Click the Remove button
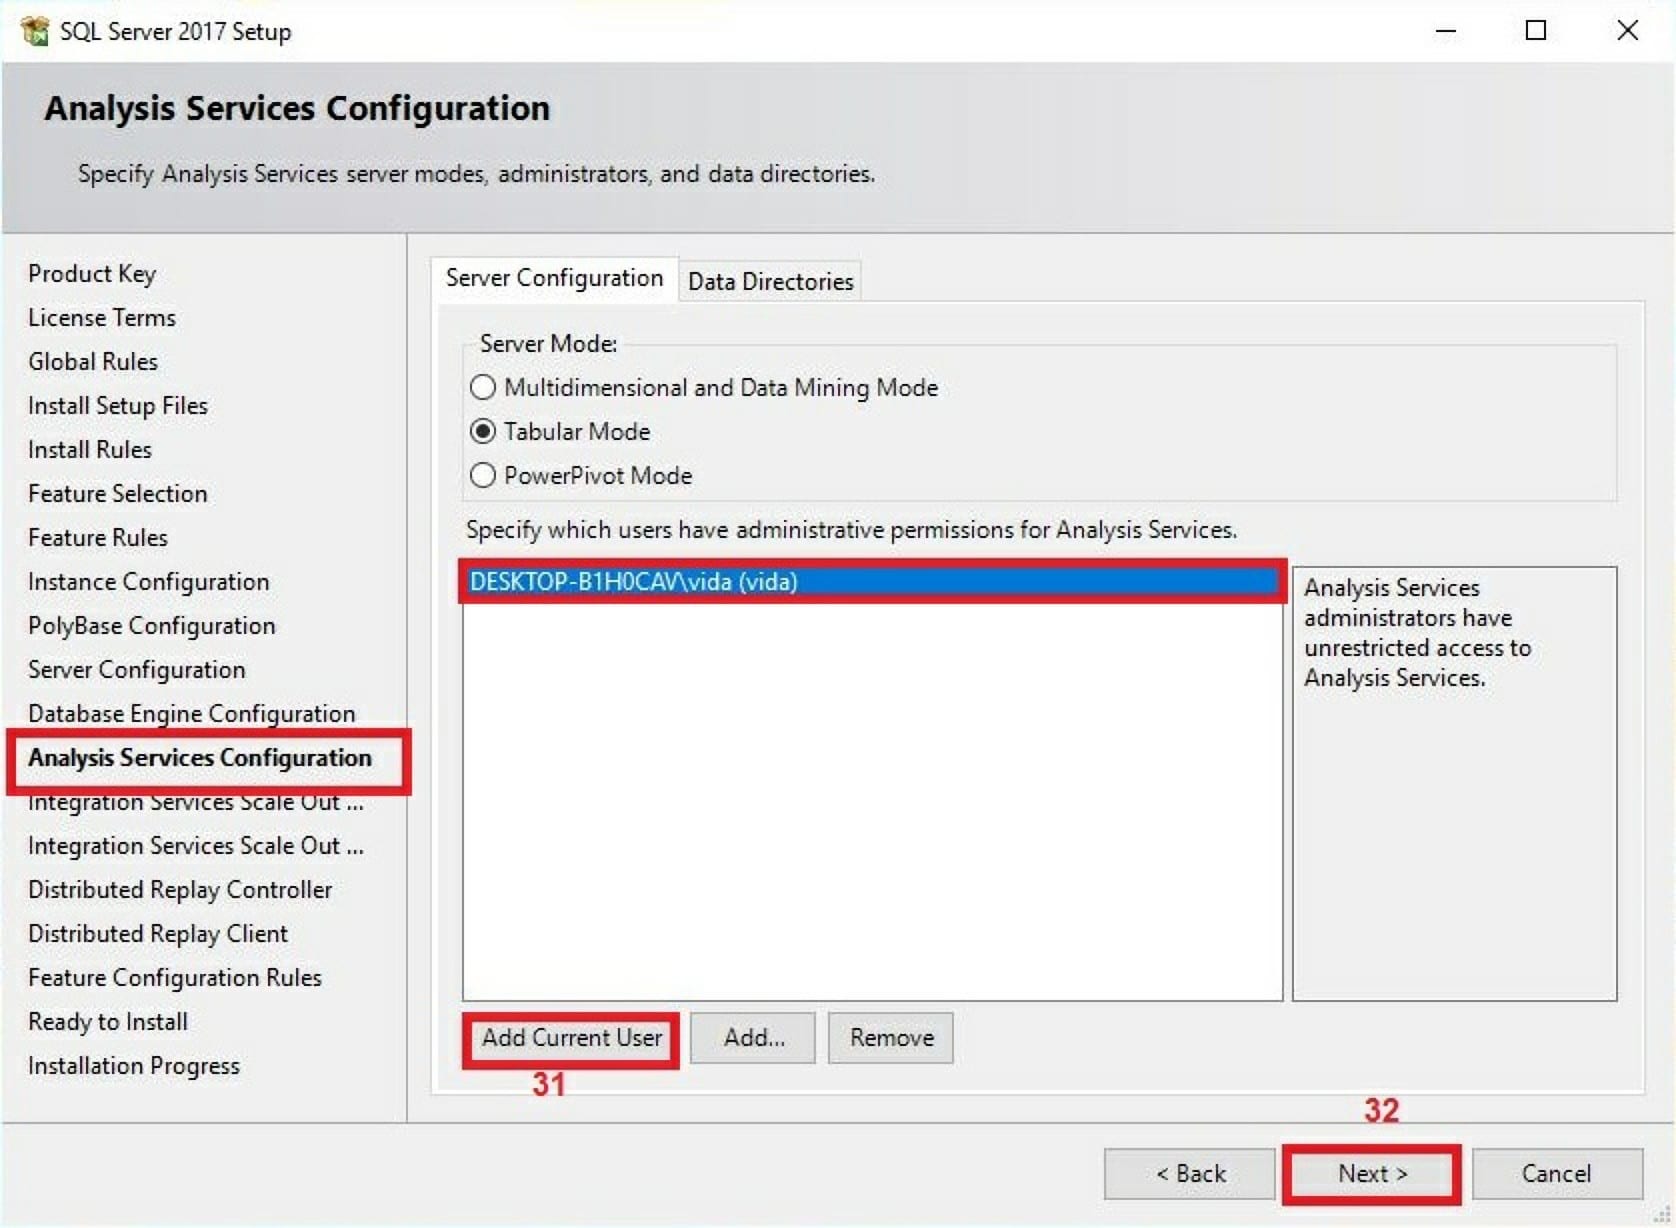Image resolution: width=1676 pixels, height=1228 pixels. click(891, 1038)
